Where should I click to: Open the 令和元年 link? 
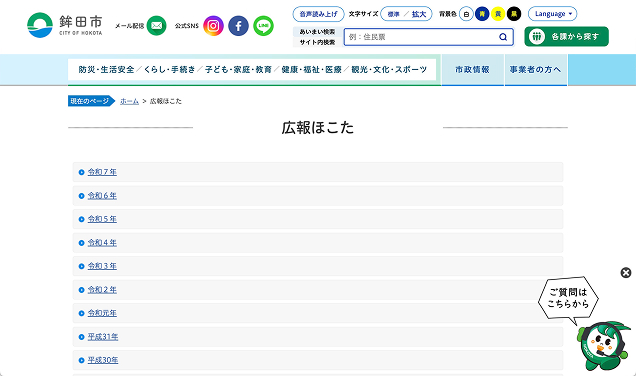click(x=102, y=313)
